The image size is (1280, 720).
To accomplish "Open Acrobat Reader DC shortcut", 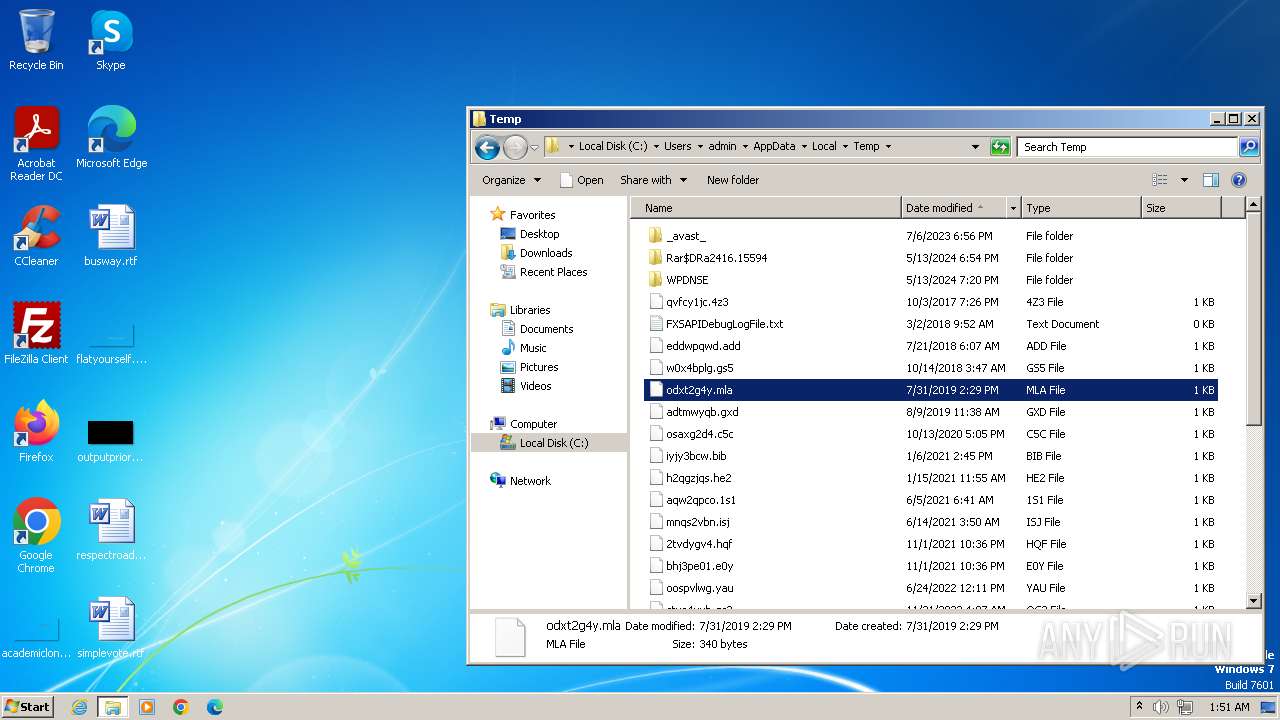I will [x=36, y=143].
